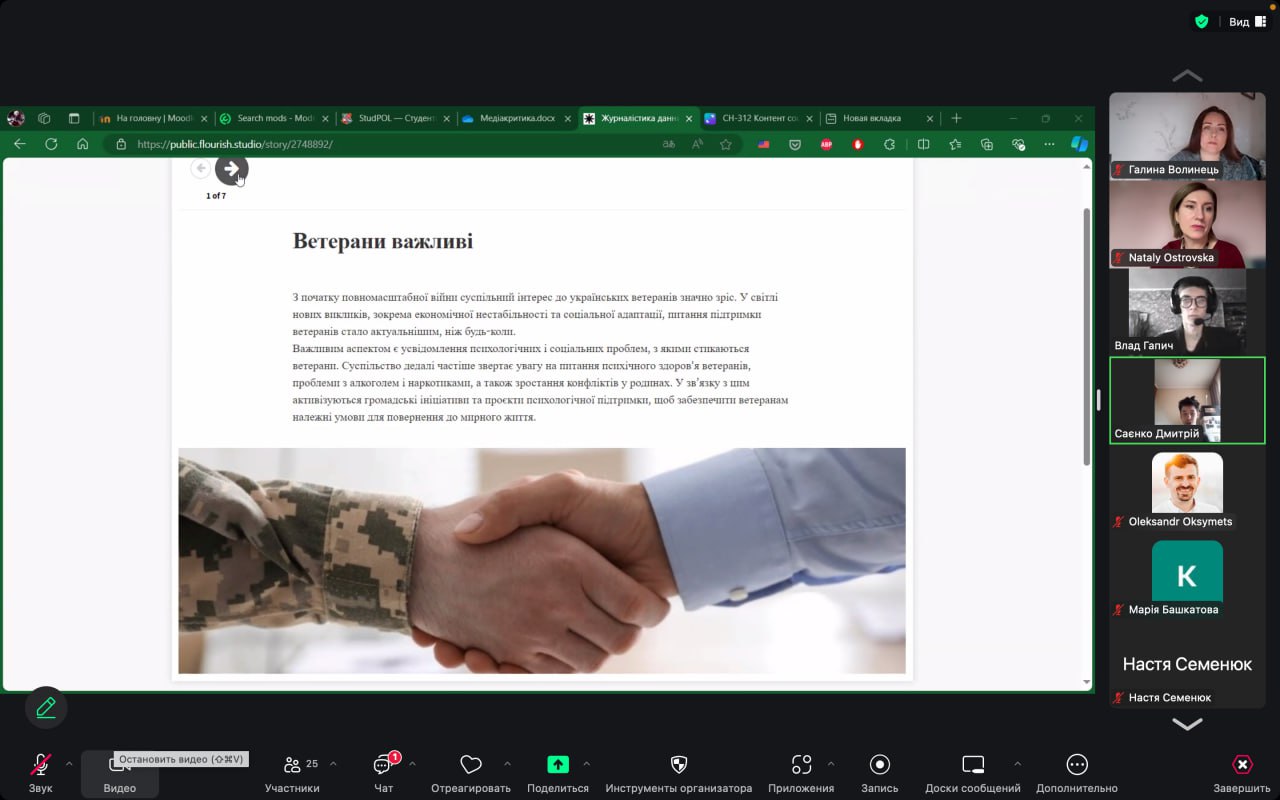This screenshot has width=1280, height=800.
Task: Open the Apps icon in toolbar
Action: 800,766
